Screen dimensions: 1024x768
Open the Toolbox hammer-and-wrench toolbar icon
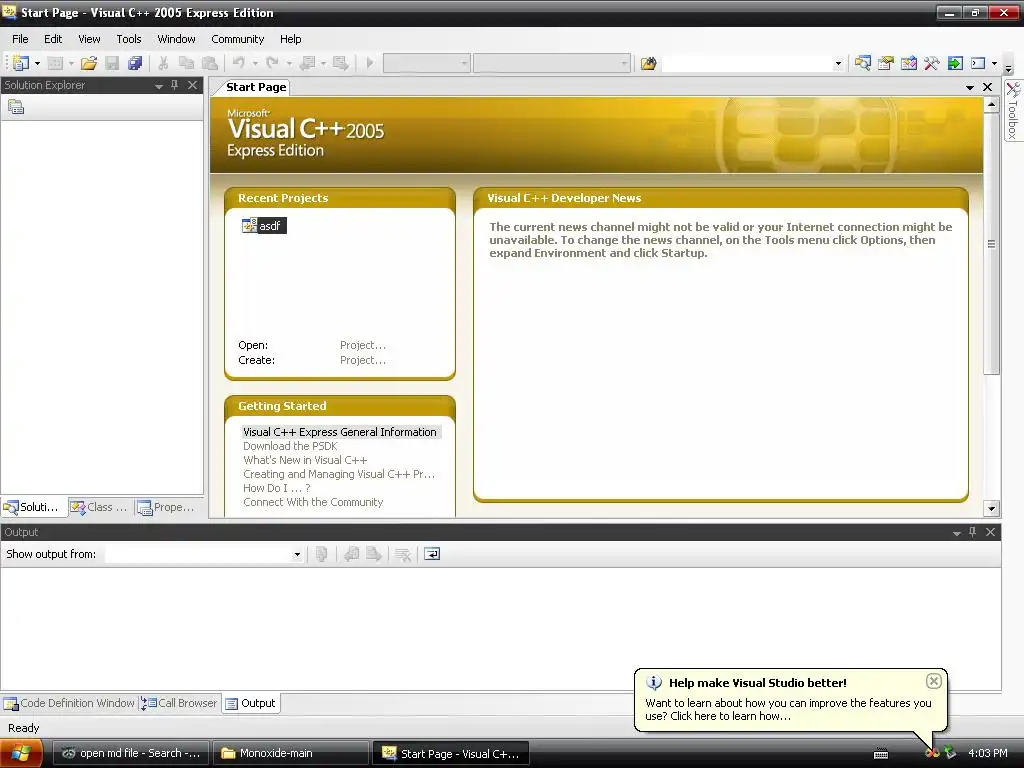931,63
